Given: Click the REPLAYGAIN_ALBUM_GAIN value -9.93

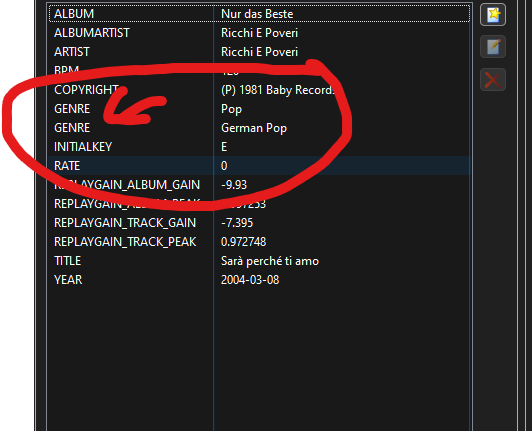Looking at the screenshot, I should pos(234,185).
